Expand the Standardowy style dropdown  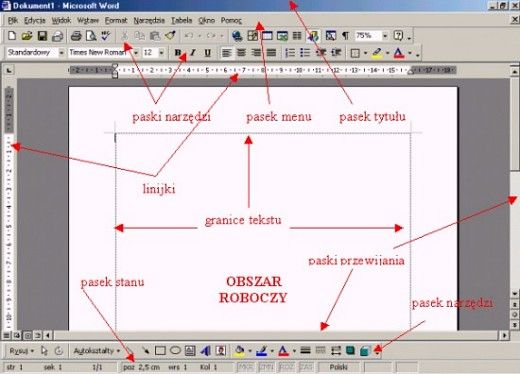click(x=61, y=53)
